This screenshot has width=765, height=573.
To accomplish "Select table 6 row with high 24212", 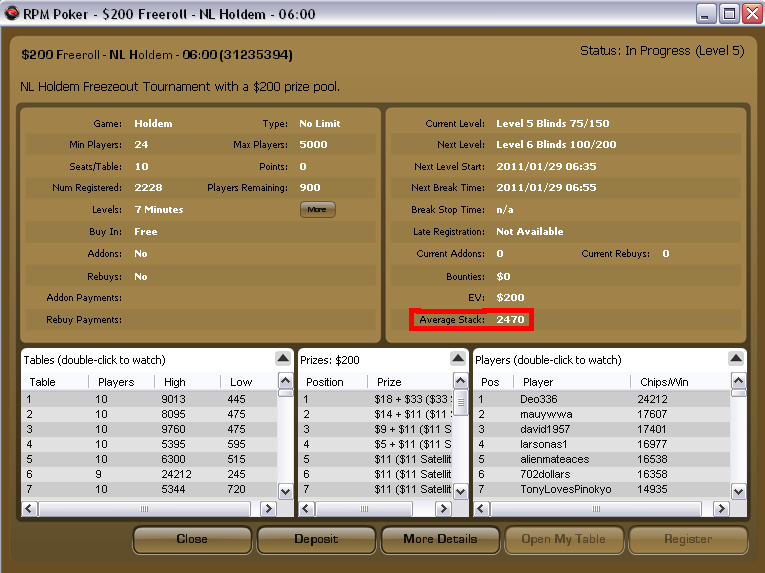I will [x=149, y=474].
